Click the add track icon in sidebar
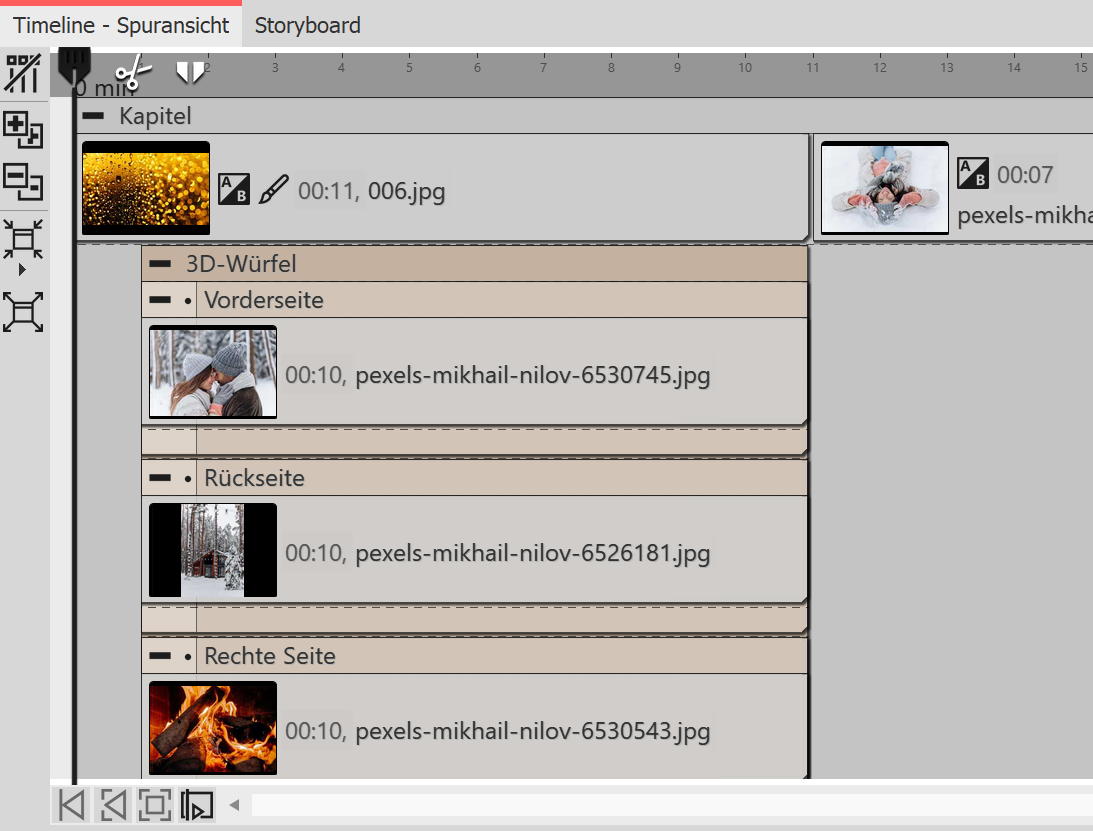Screen dimensions: 1093x831 click(x=23, y=130)
